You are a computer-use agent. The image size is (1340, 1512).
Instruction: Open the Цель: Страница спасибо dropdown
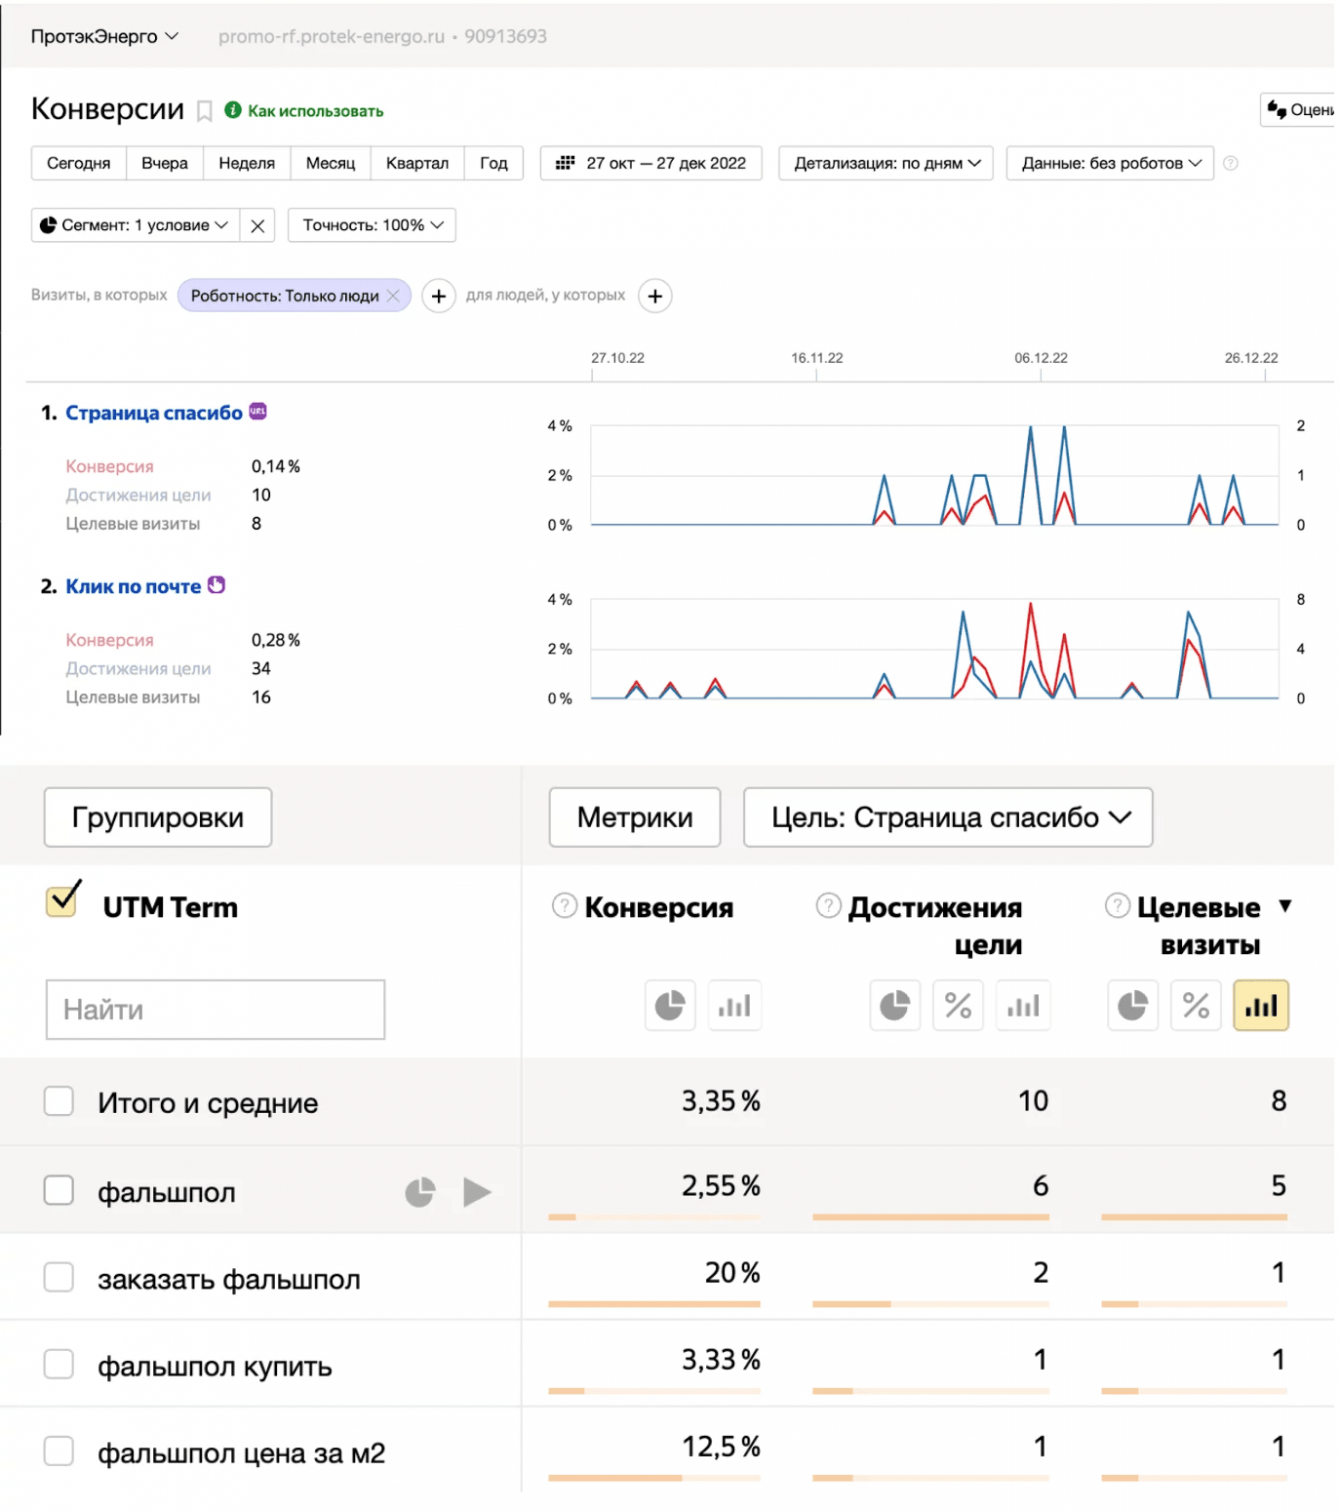948,818
